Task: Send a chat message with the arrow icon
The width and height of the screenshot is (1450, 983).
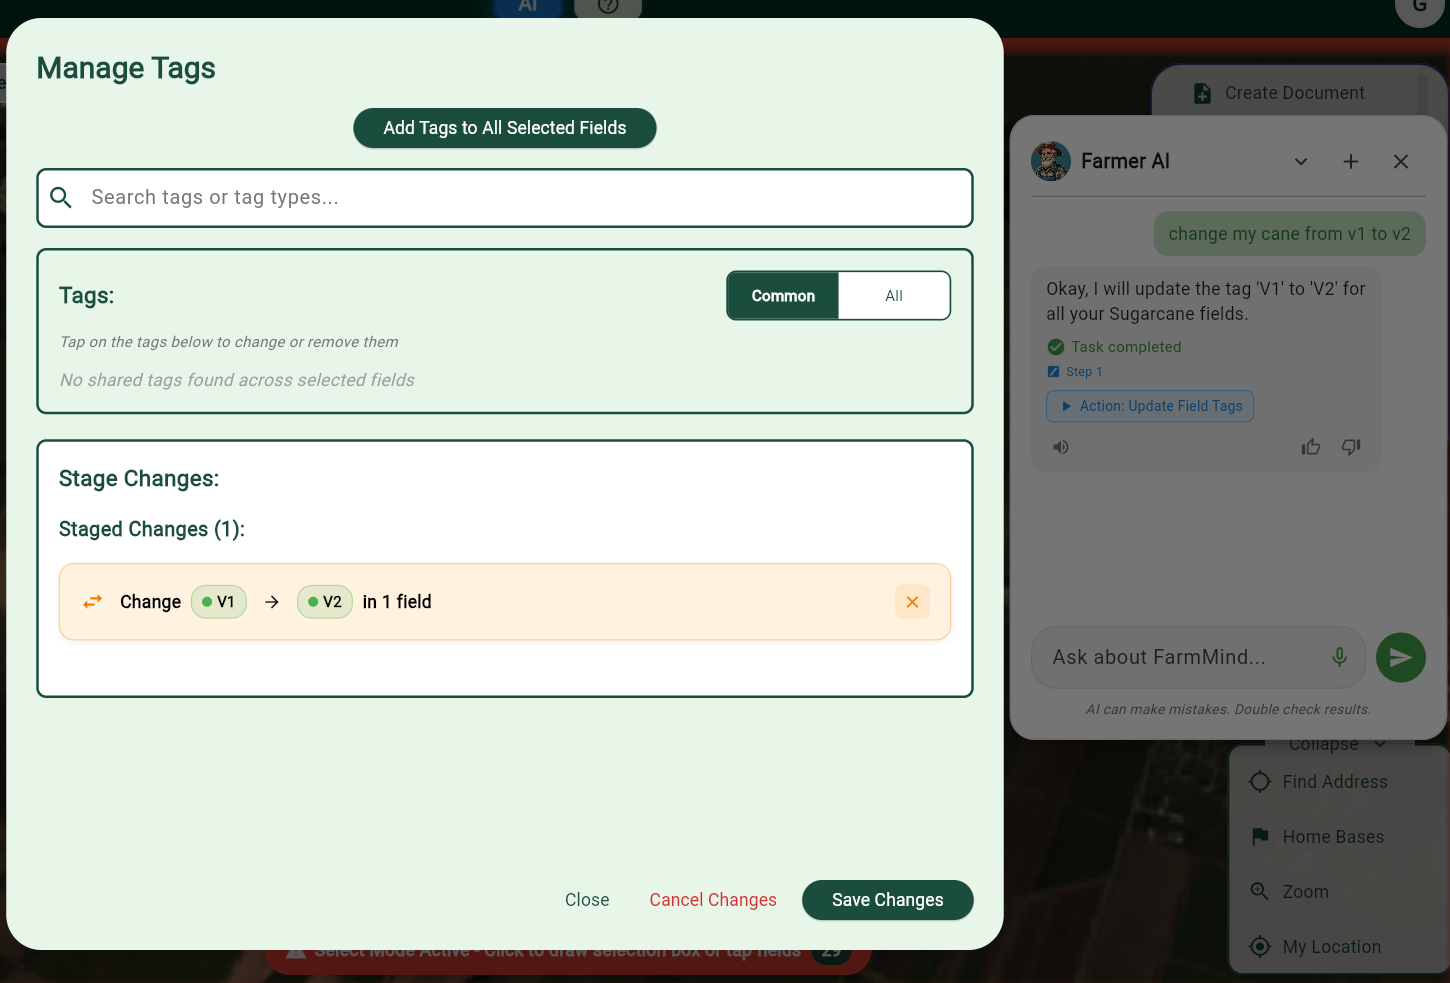Action: (1400, 657)
